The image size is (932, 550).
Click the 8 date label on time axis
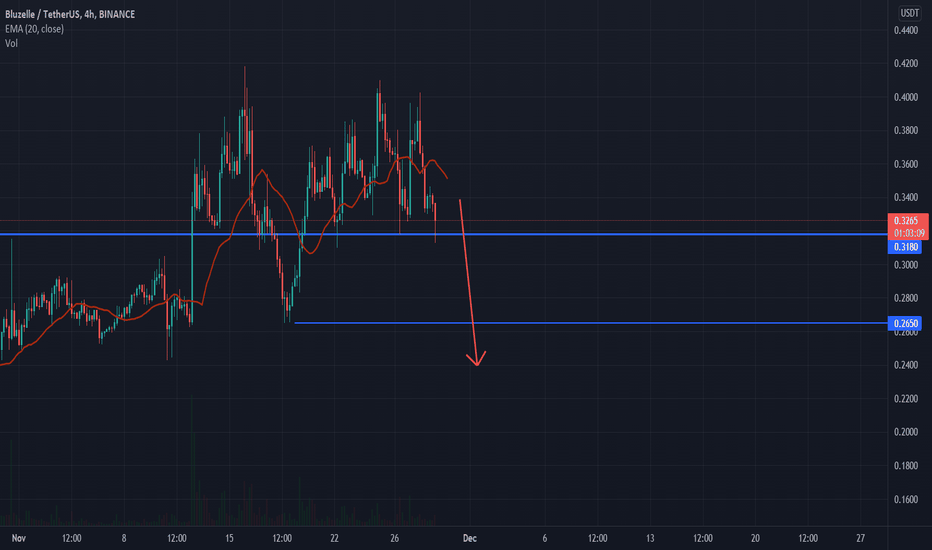(x=124, y=538)
